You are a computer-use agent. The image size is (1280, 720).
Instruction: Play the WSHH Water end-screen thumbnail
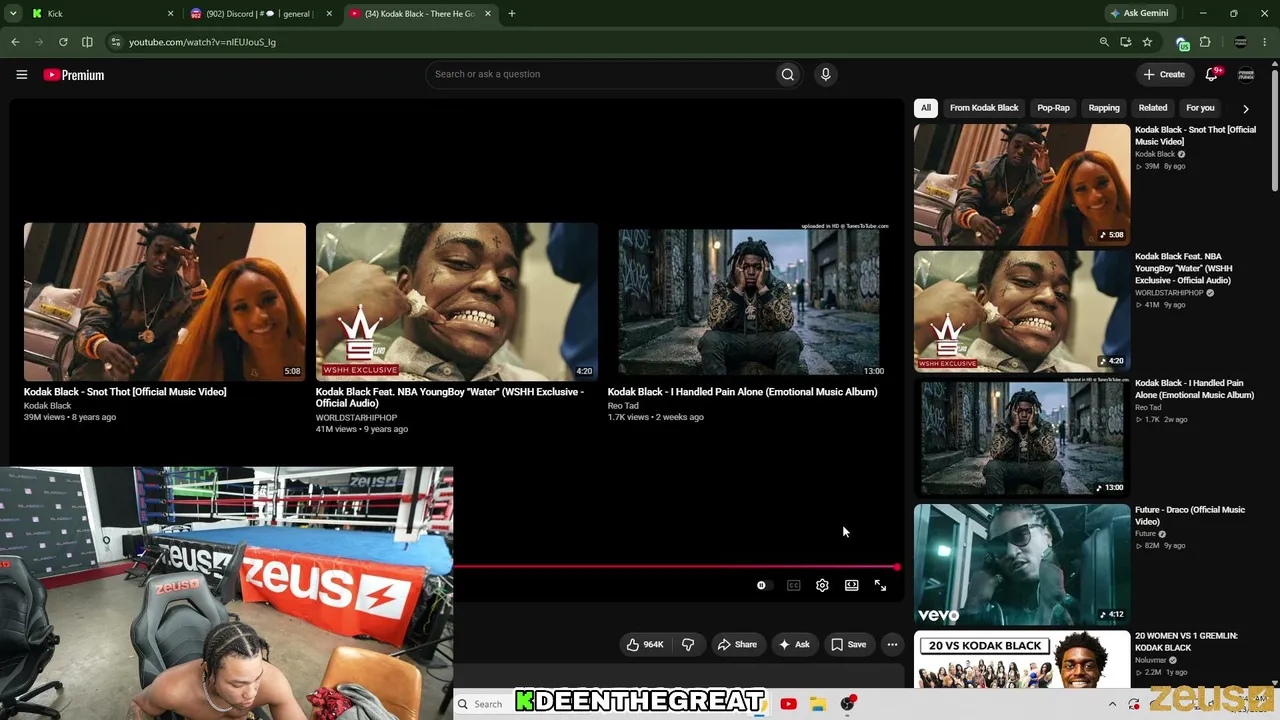pyautogui.click(x=457, y=301)
